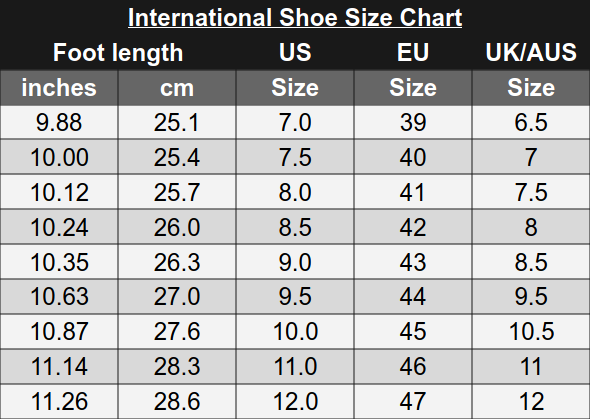This screenshot has width=590, height=419.
Task: Click the 10.63 inches cell
Action: [59, 296]
